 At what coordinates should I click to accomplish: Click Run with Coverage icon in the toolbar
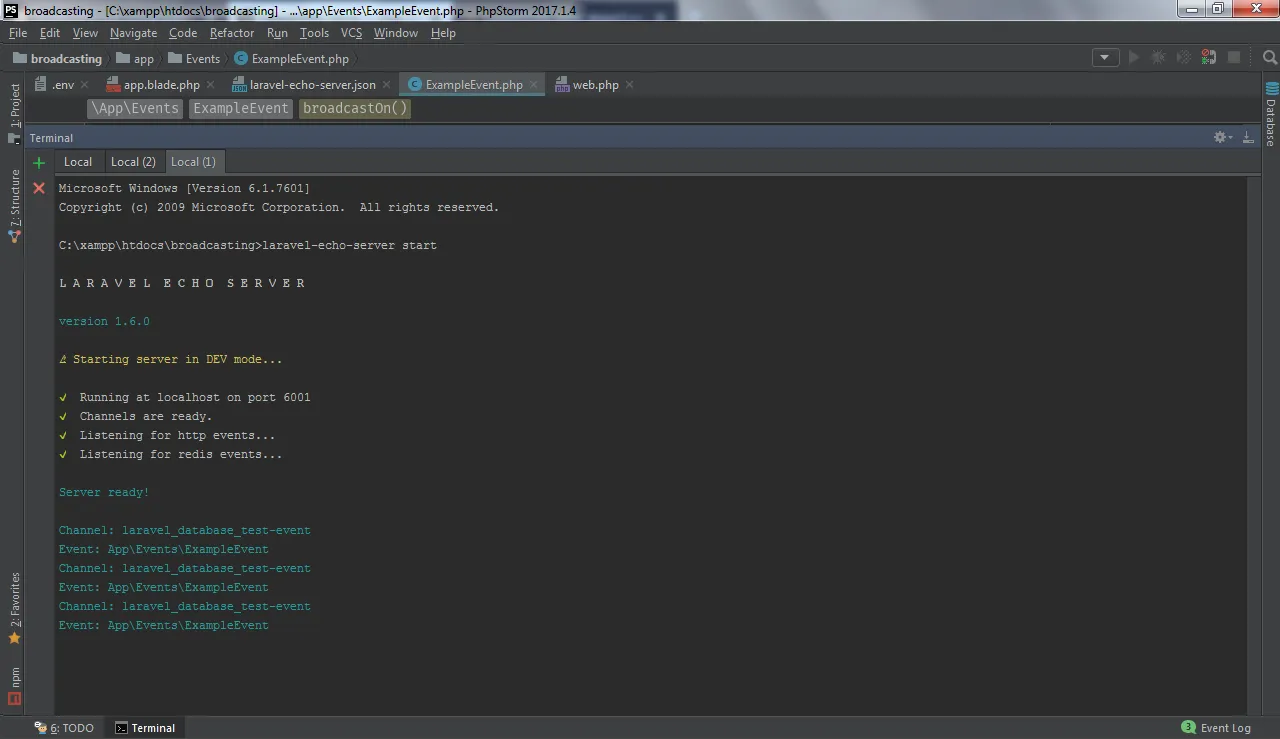tap(1184, 58)
